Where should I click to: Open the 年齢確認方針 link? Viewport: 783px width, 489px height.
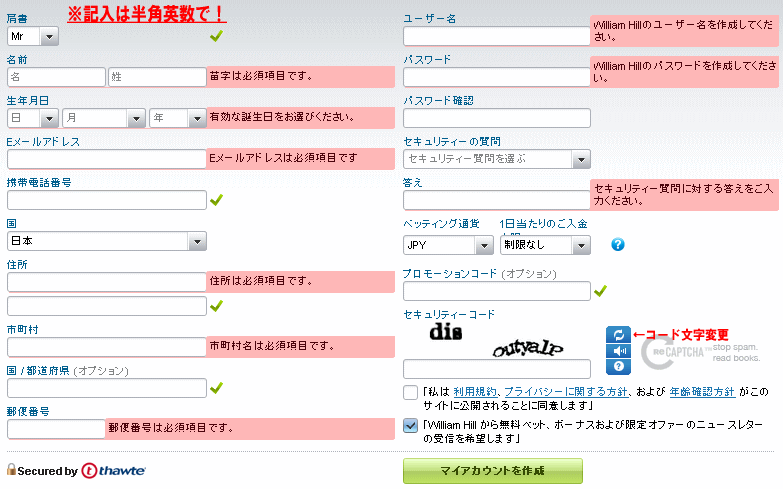pos(702,391)
